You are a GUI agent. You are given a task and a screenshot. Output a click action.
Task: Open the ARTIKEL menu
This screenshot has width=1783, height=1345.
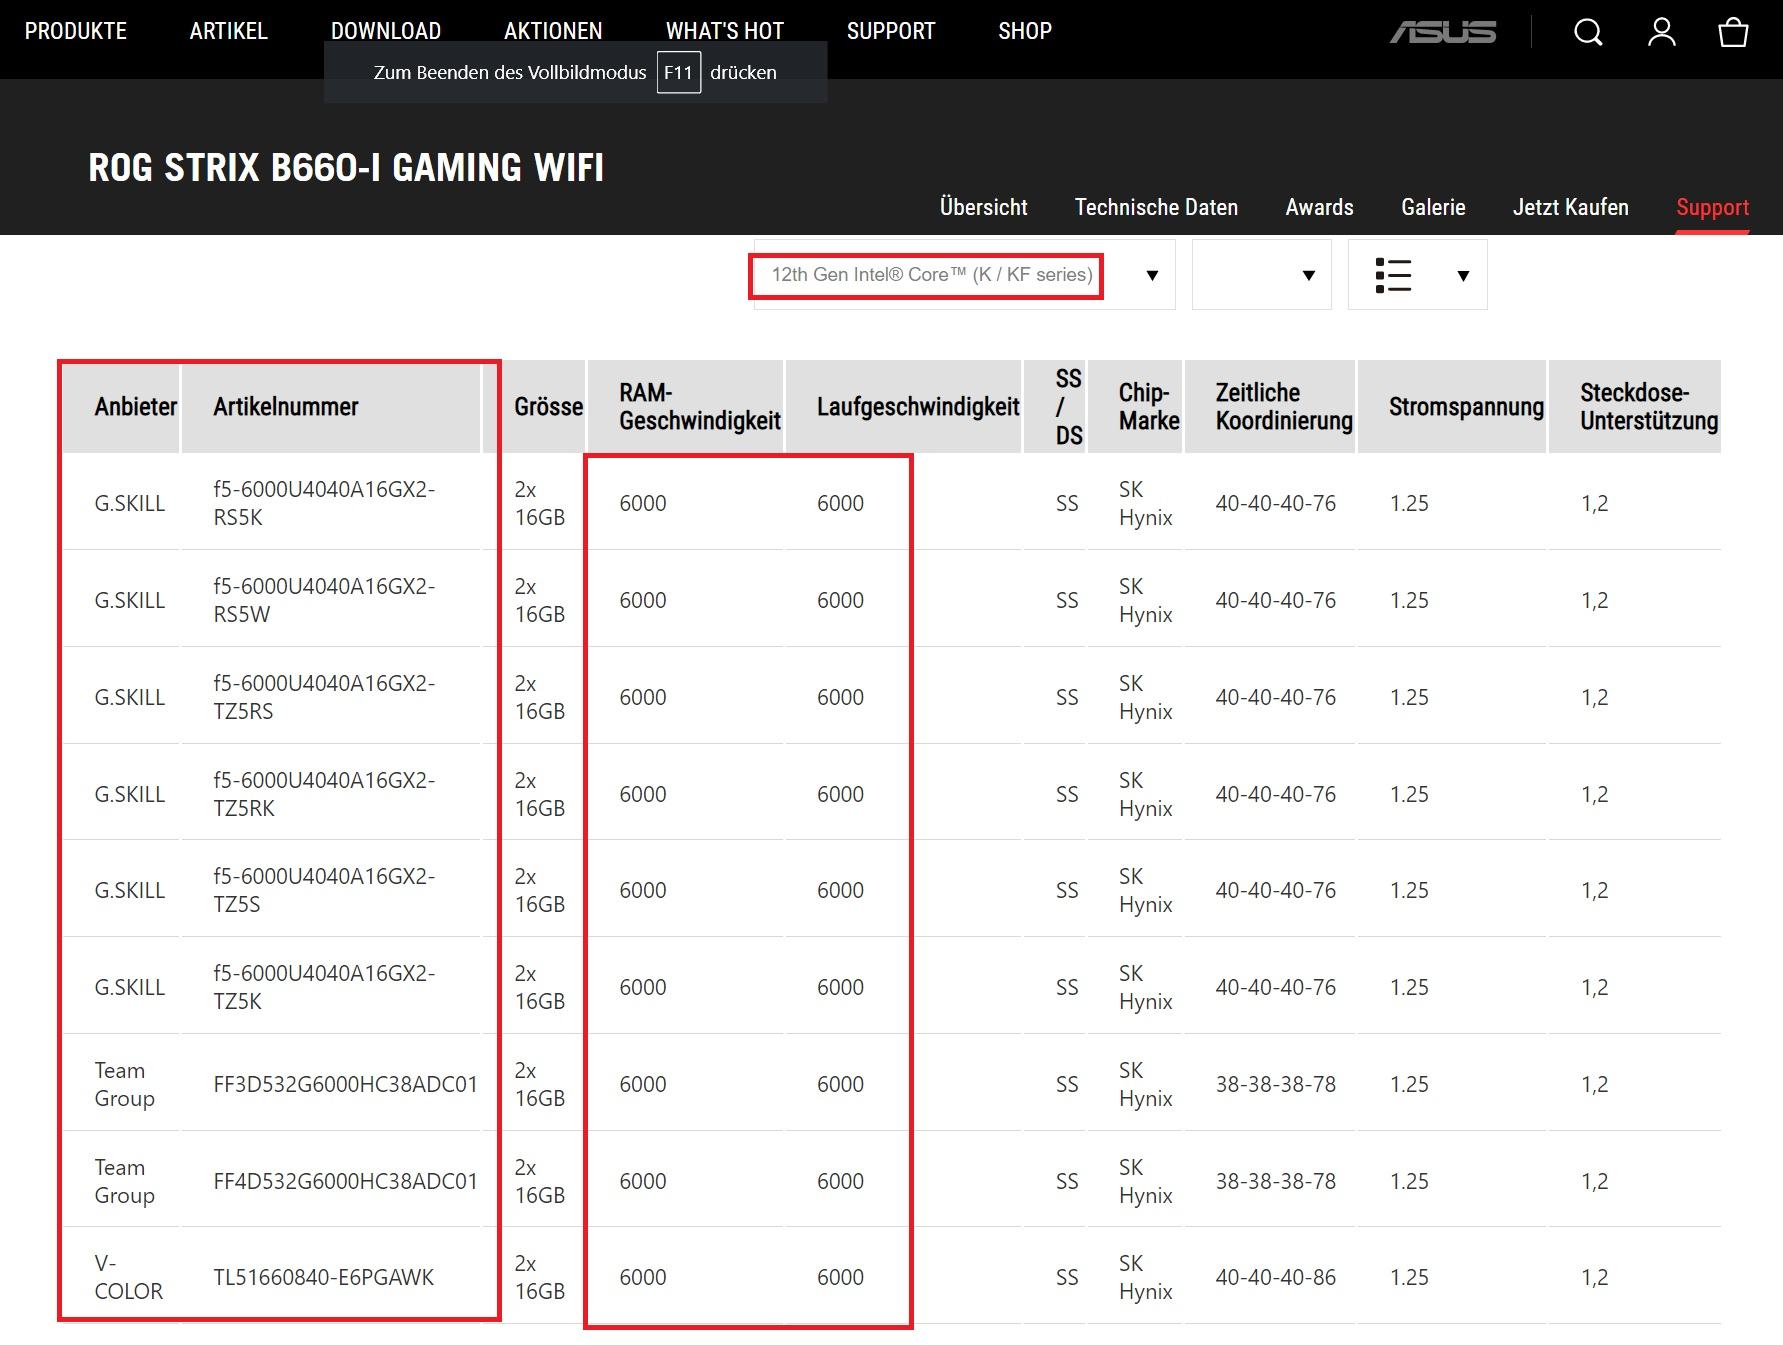click(229, 31)
